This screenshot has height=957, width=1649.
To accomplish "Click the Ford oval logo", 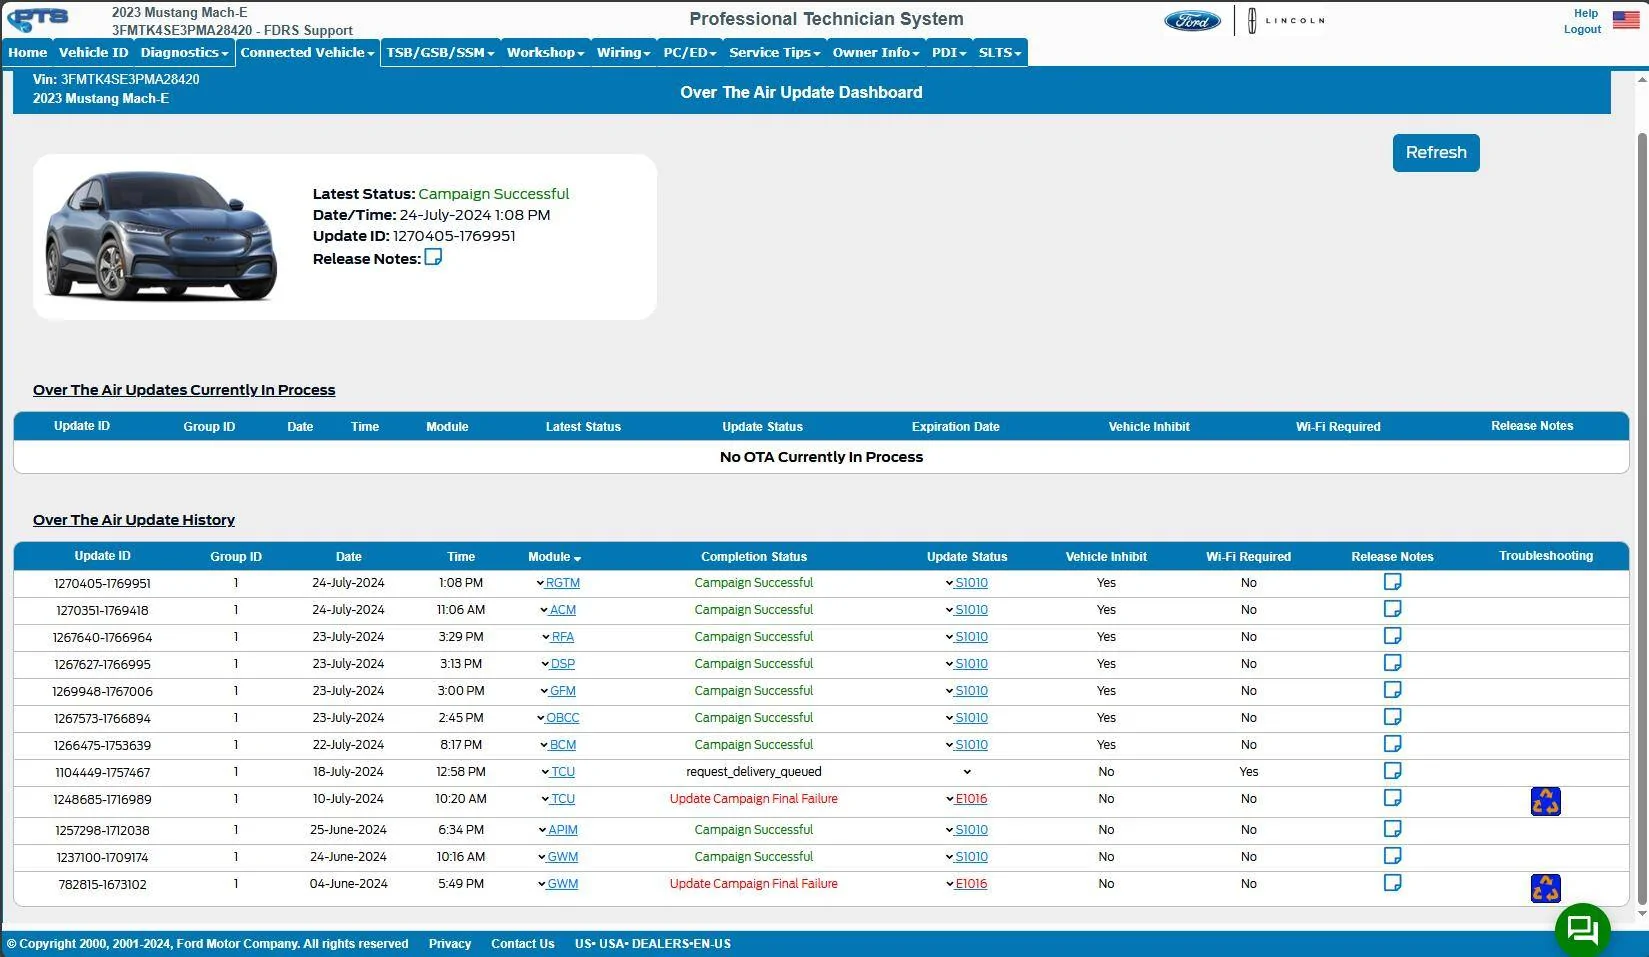I will [1192, 20].
